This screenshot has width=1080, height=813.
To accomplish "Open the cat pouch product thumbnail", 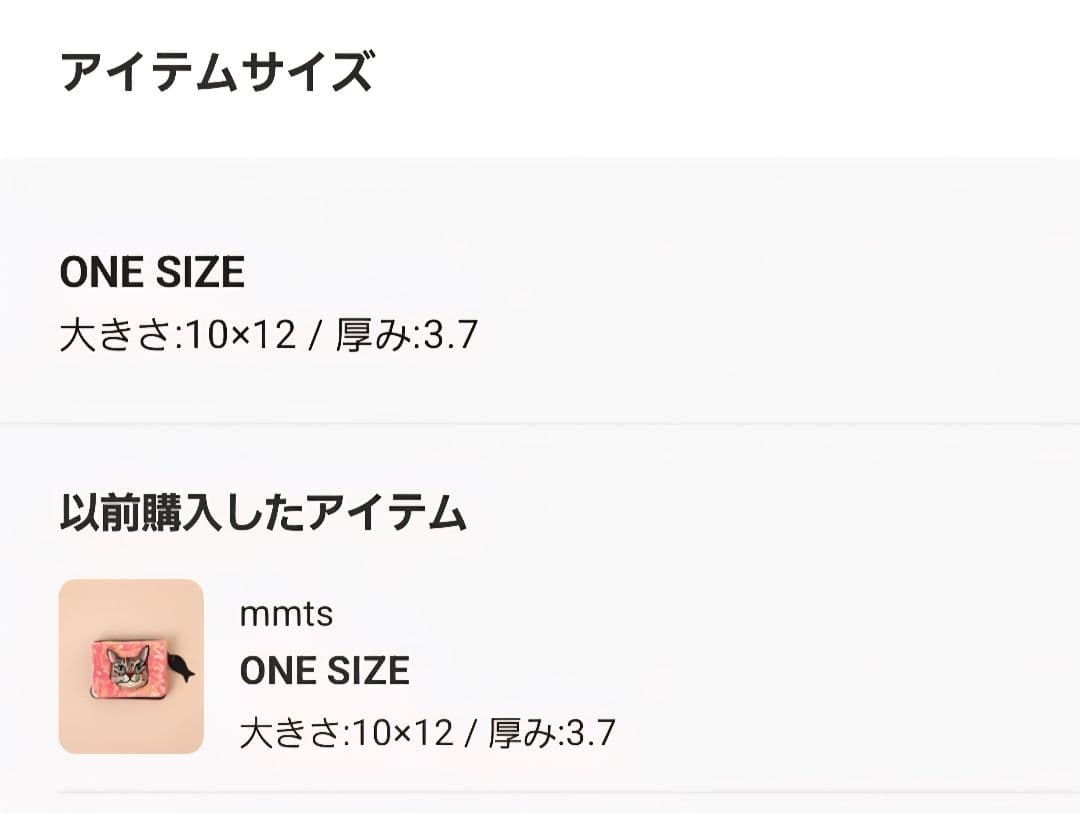I will 131,666.
